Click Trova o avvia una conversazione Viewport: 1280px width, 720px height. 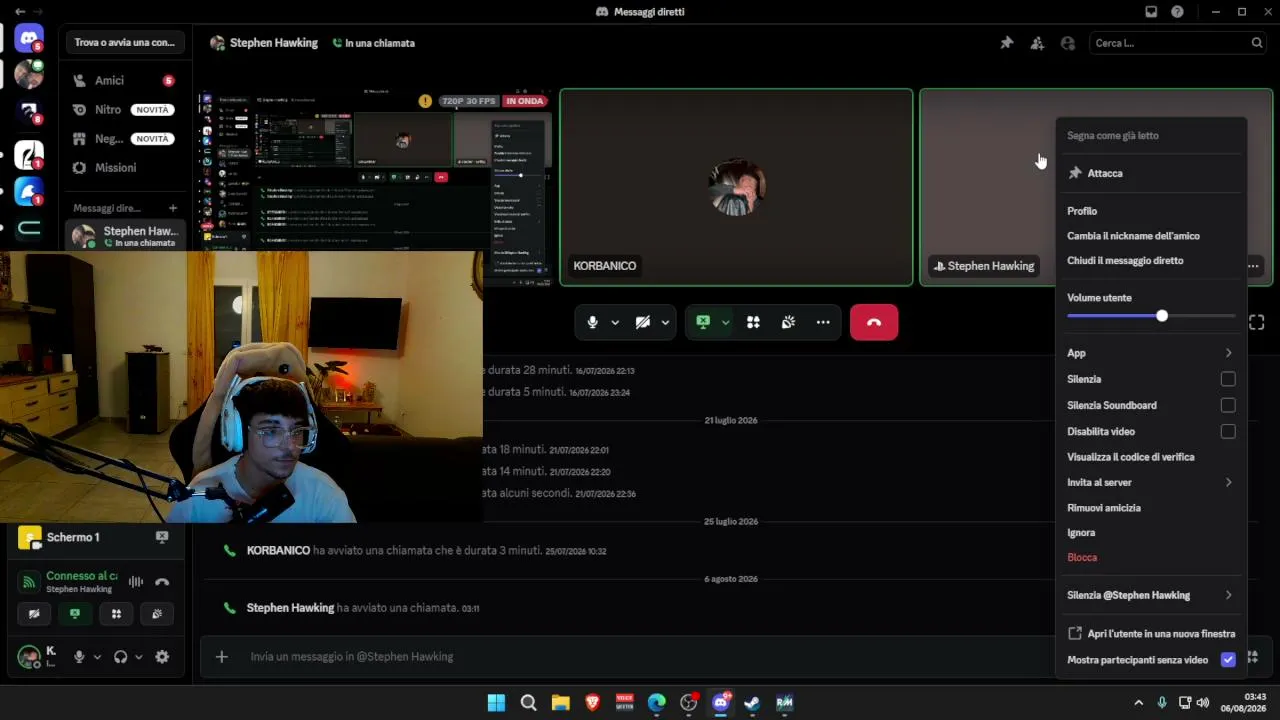tap(124, 42)
